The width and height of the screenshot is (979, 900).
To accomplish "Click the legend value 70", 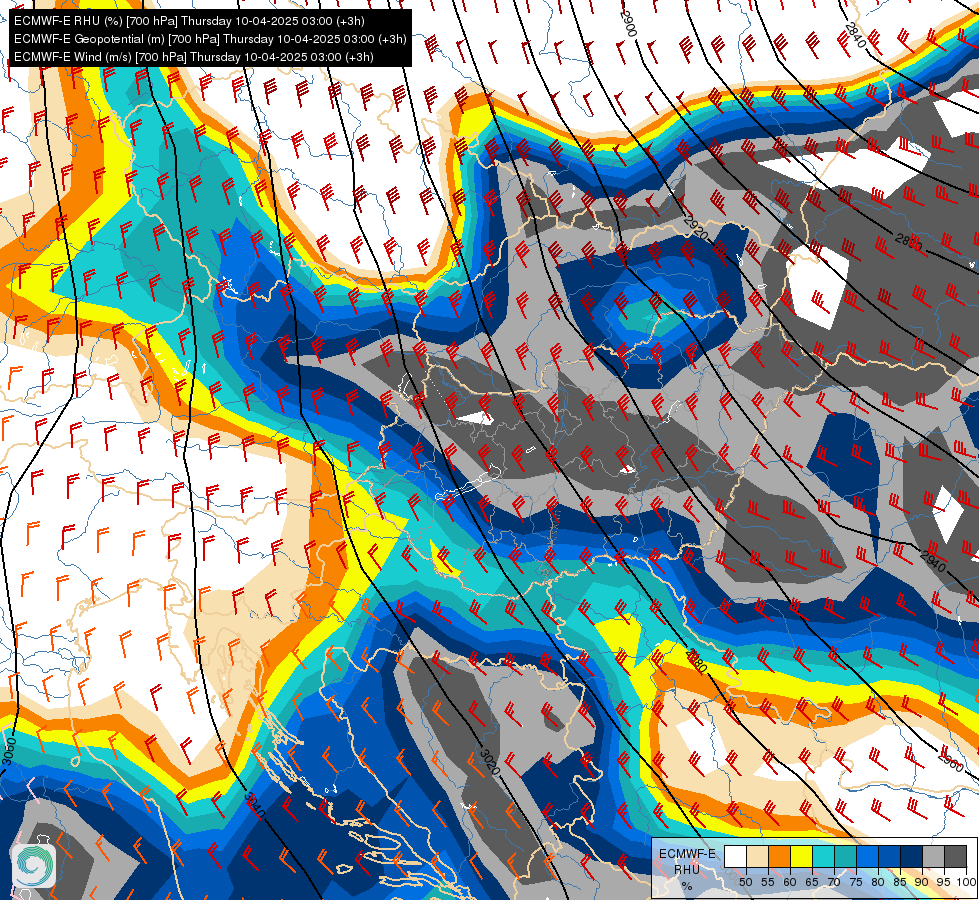I will pyautogui.click(x=834, y=882).
